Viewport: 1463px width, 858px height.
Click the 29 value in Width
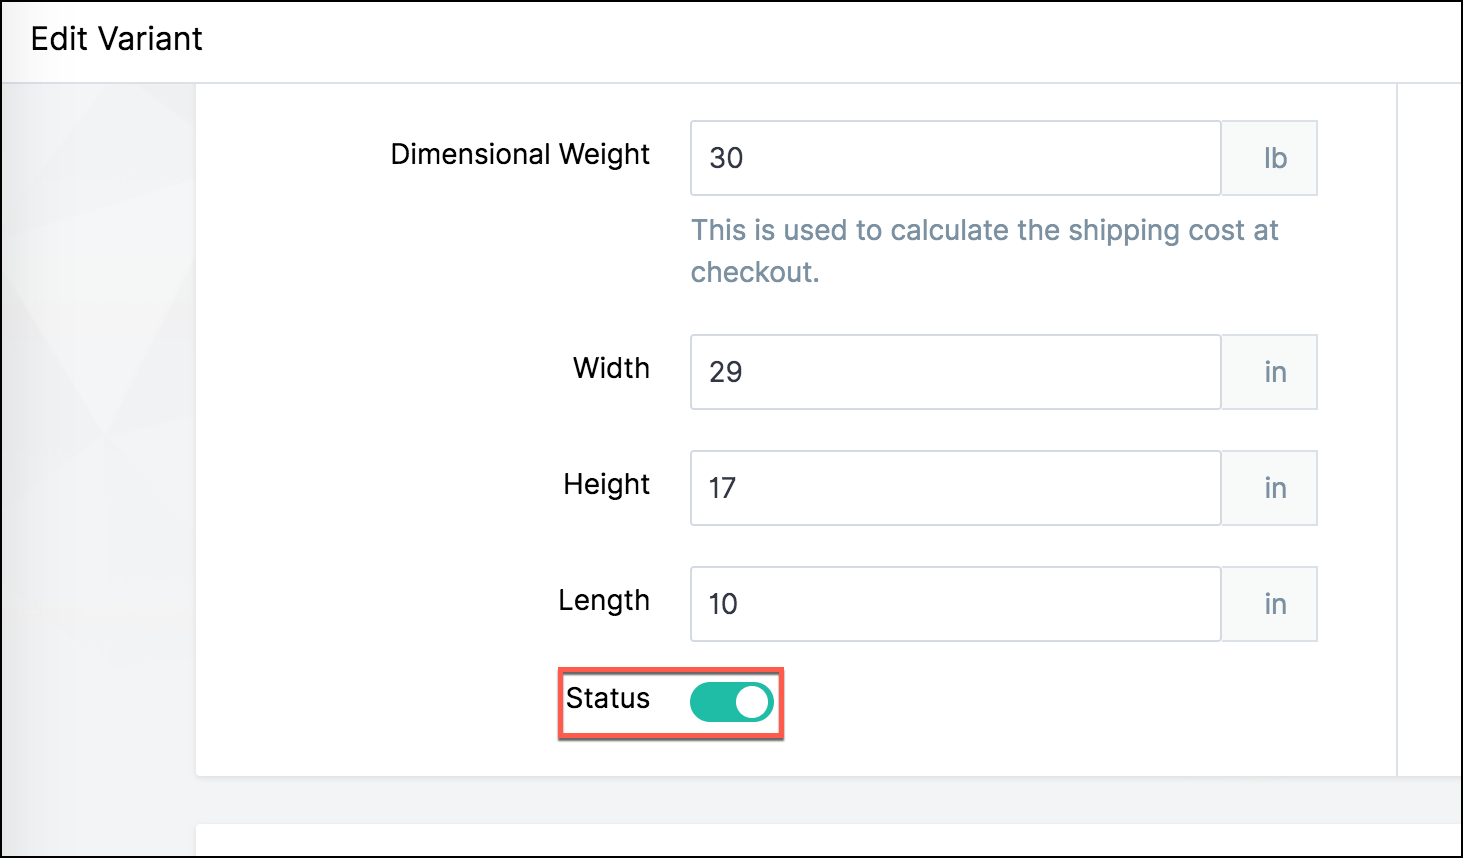coord(726,372)
